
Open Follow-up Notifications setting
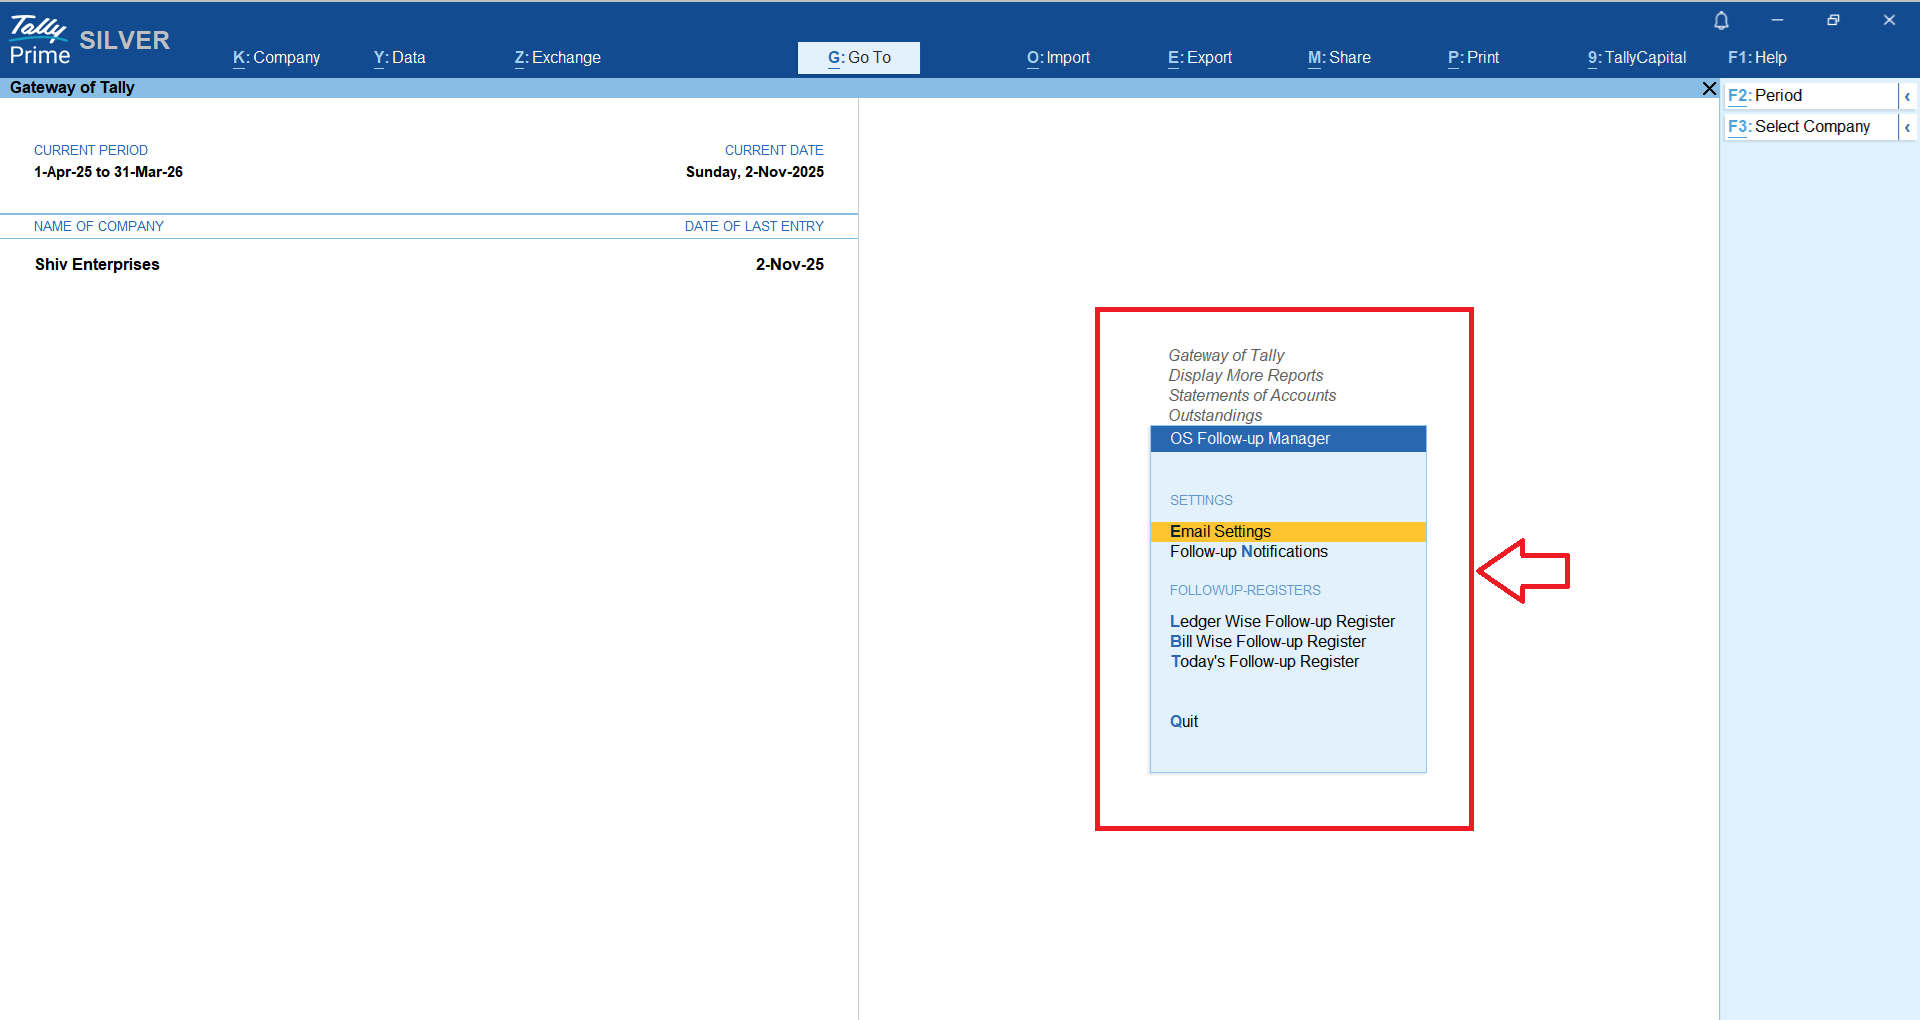(1248, 552)
